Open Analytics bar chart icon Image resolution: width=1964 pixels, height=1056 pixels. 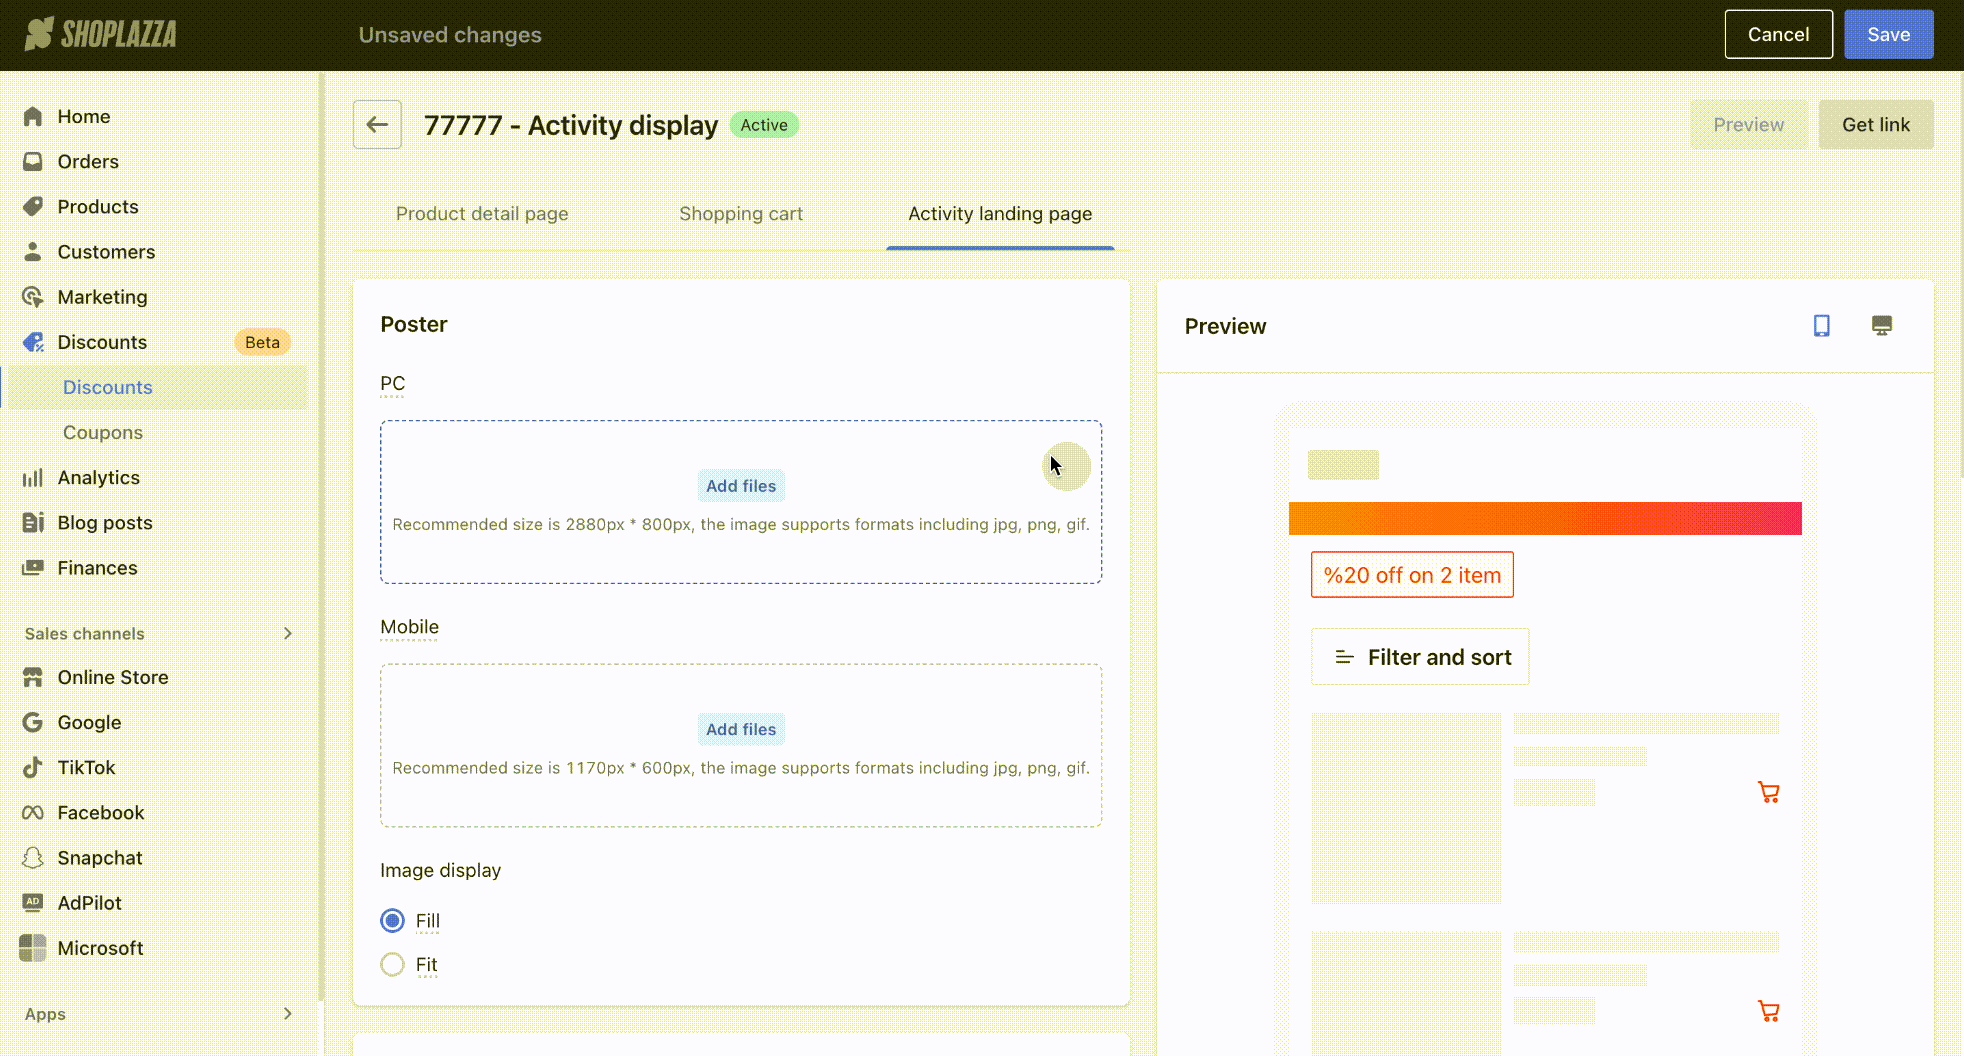(33, 478)
